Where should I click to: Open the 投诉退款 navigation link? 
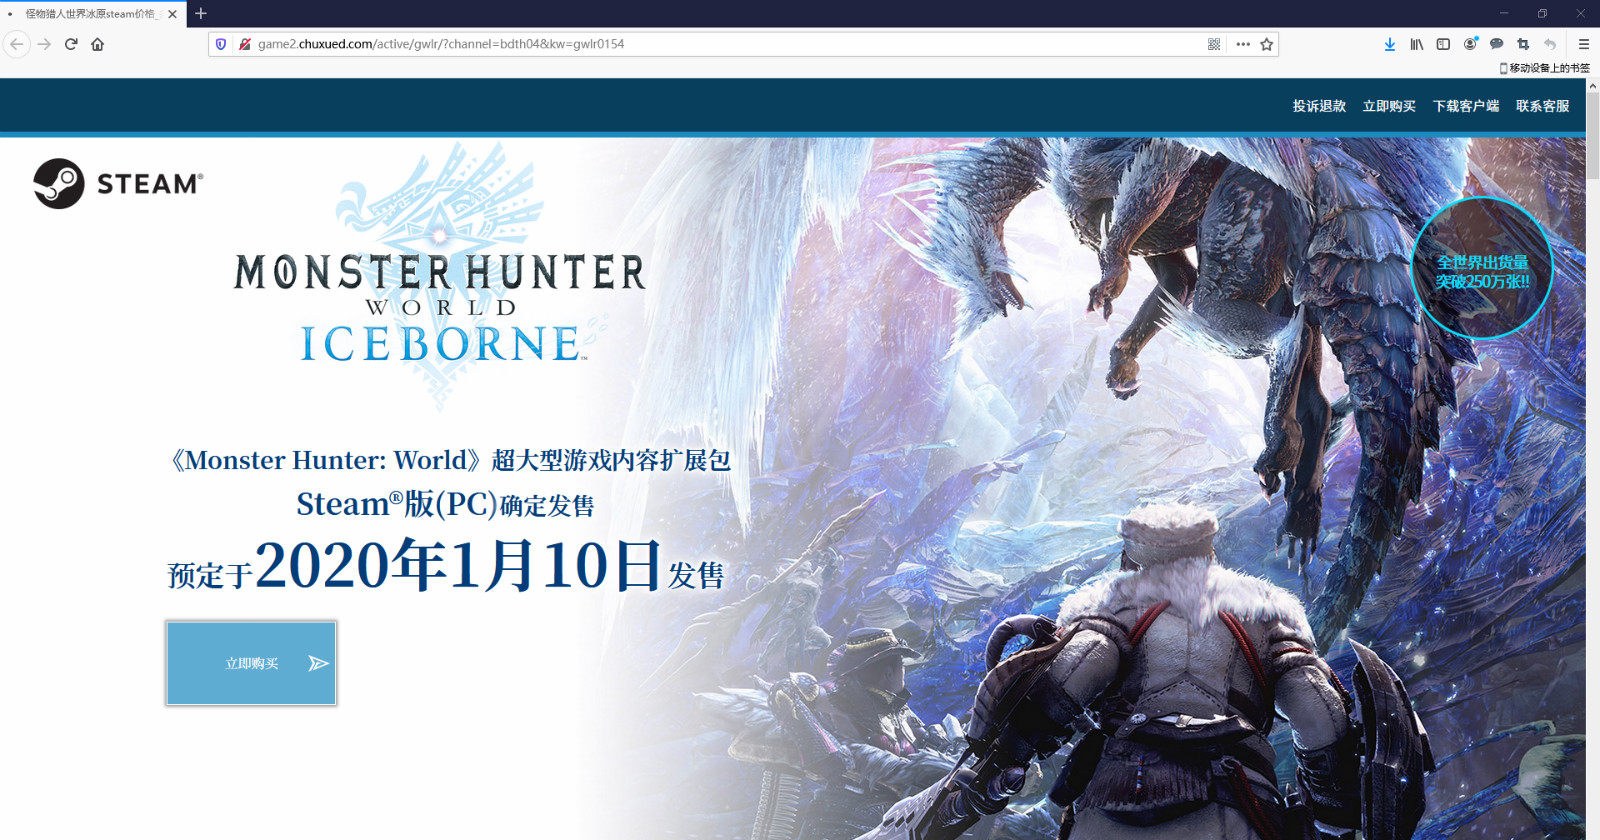[x=1319, y=106]
